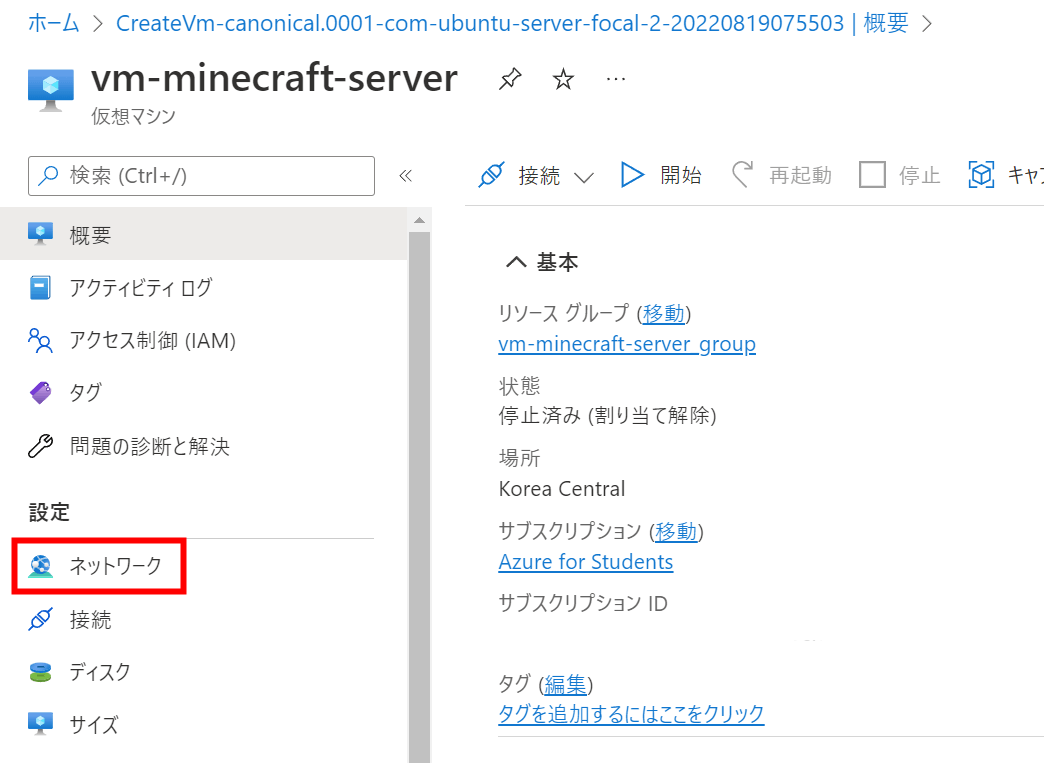
Task: Open the more options ellipsis menu
Action: (x=616, y=79)
